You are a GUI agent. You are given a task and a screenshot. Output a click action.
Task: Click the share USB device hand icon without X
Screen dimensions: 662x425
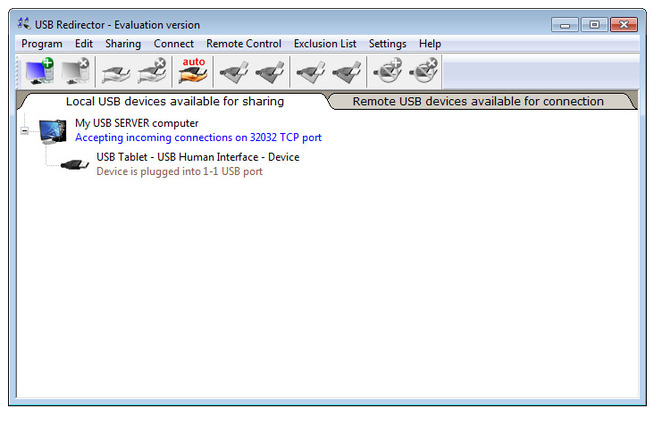click(116, 73)
